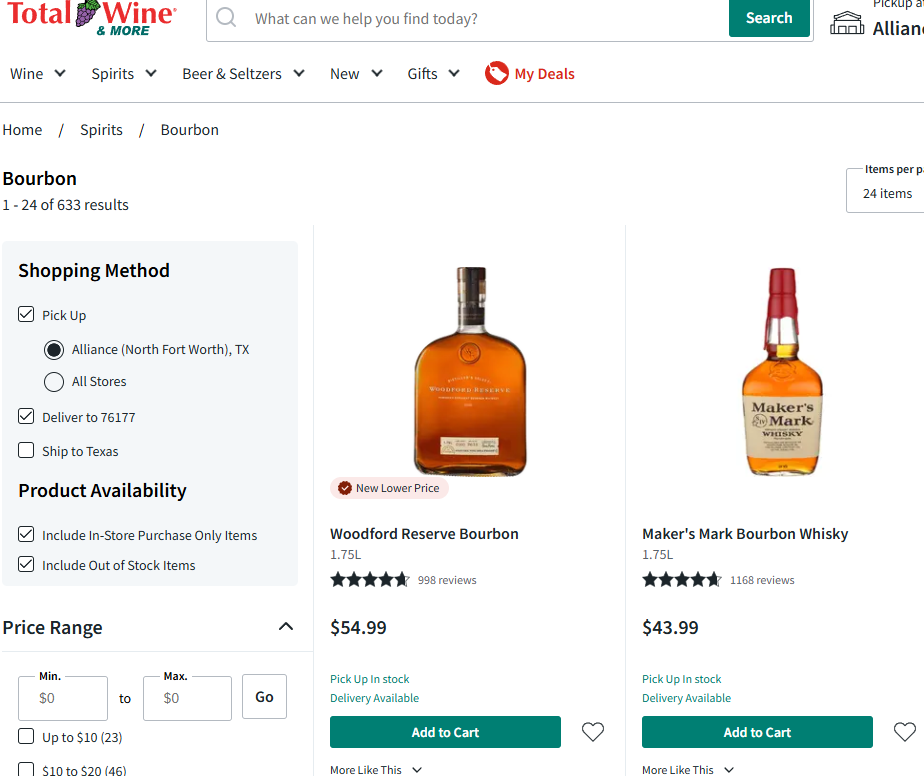Click the Max. price input
The image size is (924, 776).
[x=187, y=698]
